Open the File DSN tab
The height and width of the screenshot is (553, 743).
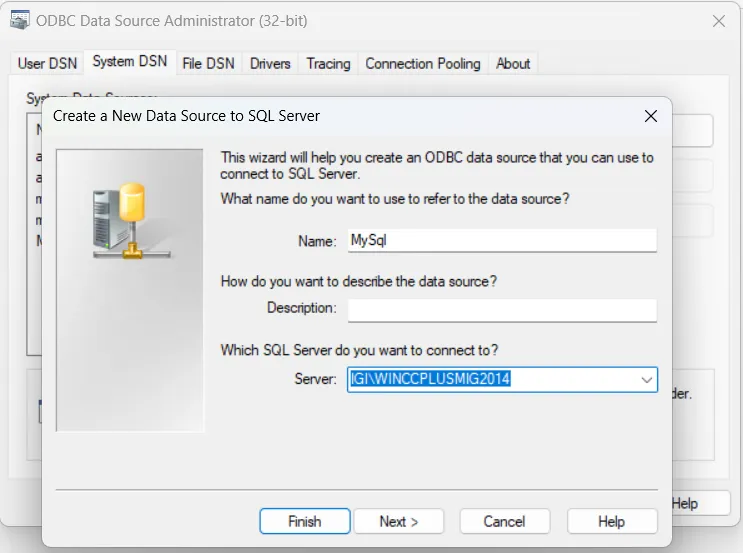click(208, 63)
